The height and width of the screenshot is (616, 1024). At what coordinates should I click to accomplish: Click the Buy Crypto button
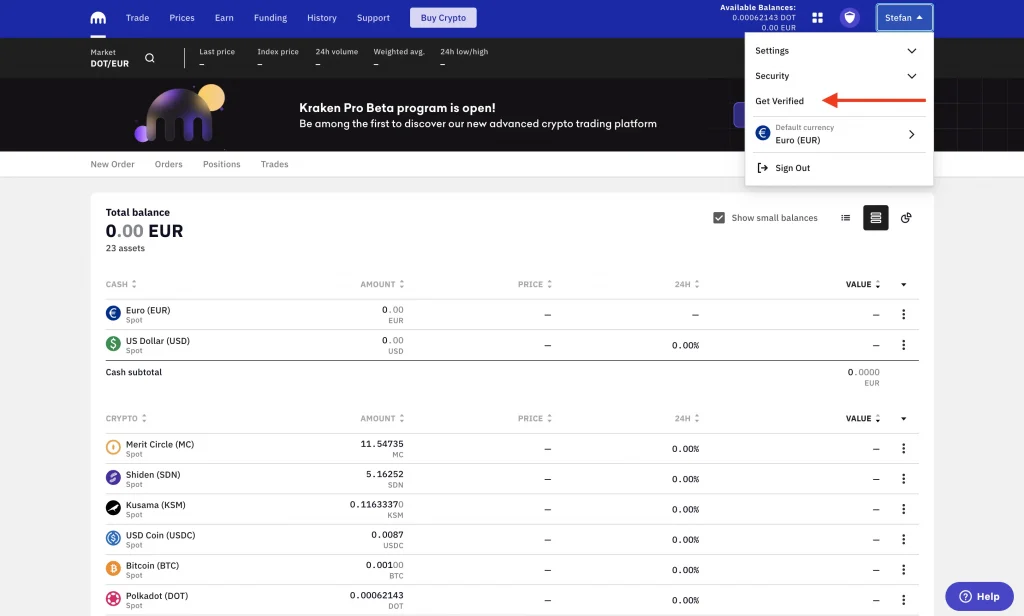point(443,18)
